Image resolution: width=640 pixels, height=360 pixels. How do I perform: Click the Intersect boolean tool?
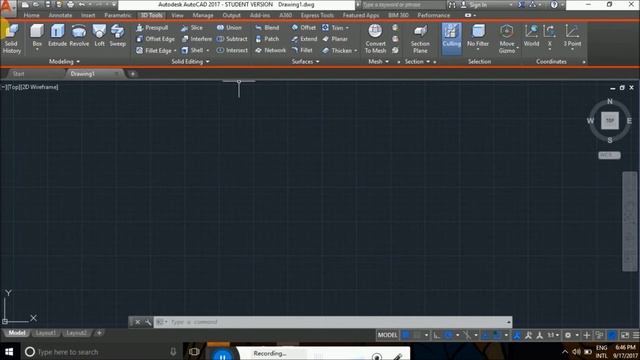[232, 51]
